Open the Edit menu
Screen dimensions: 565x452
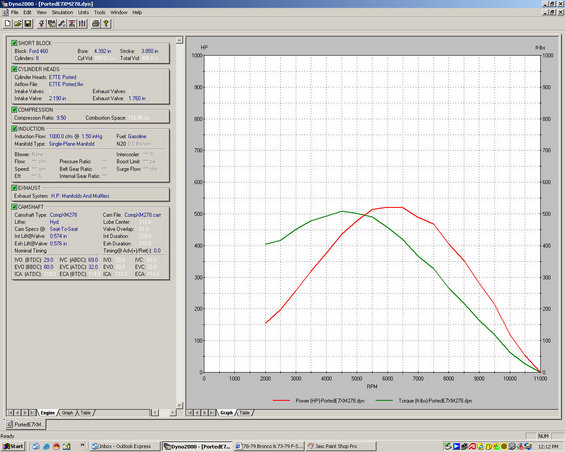point(27,12)
